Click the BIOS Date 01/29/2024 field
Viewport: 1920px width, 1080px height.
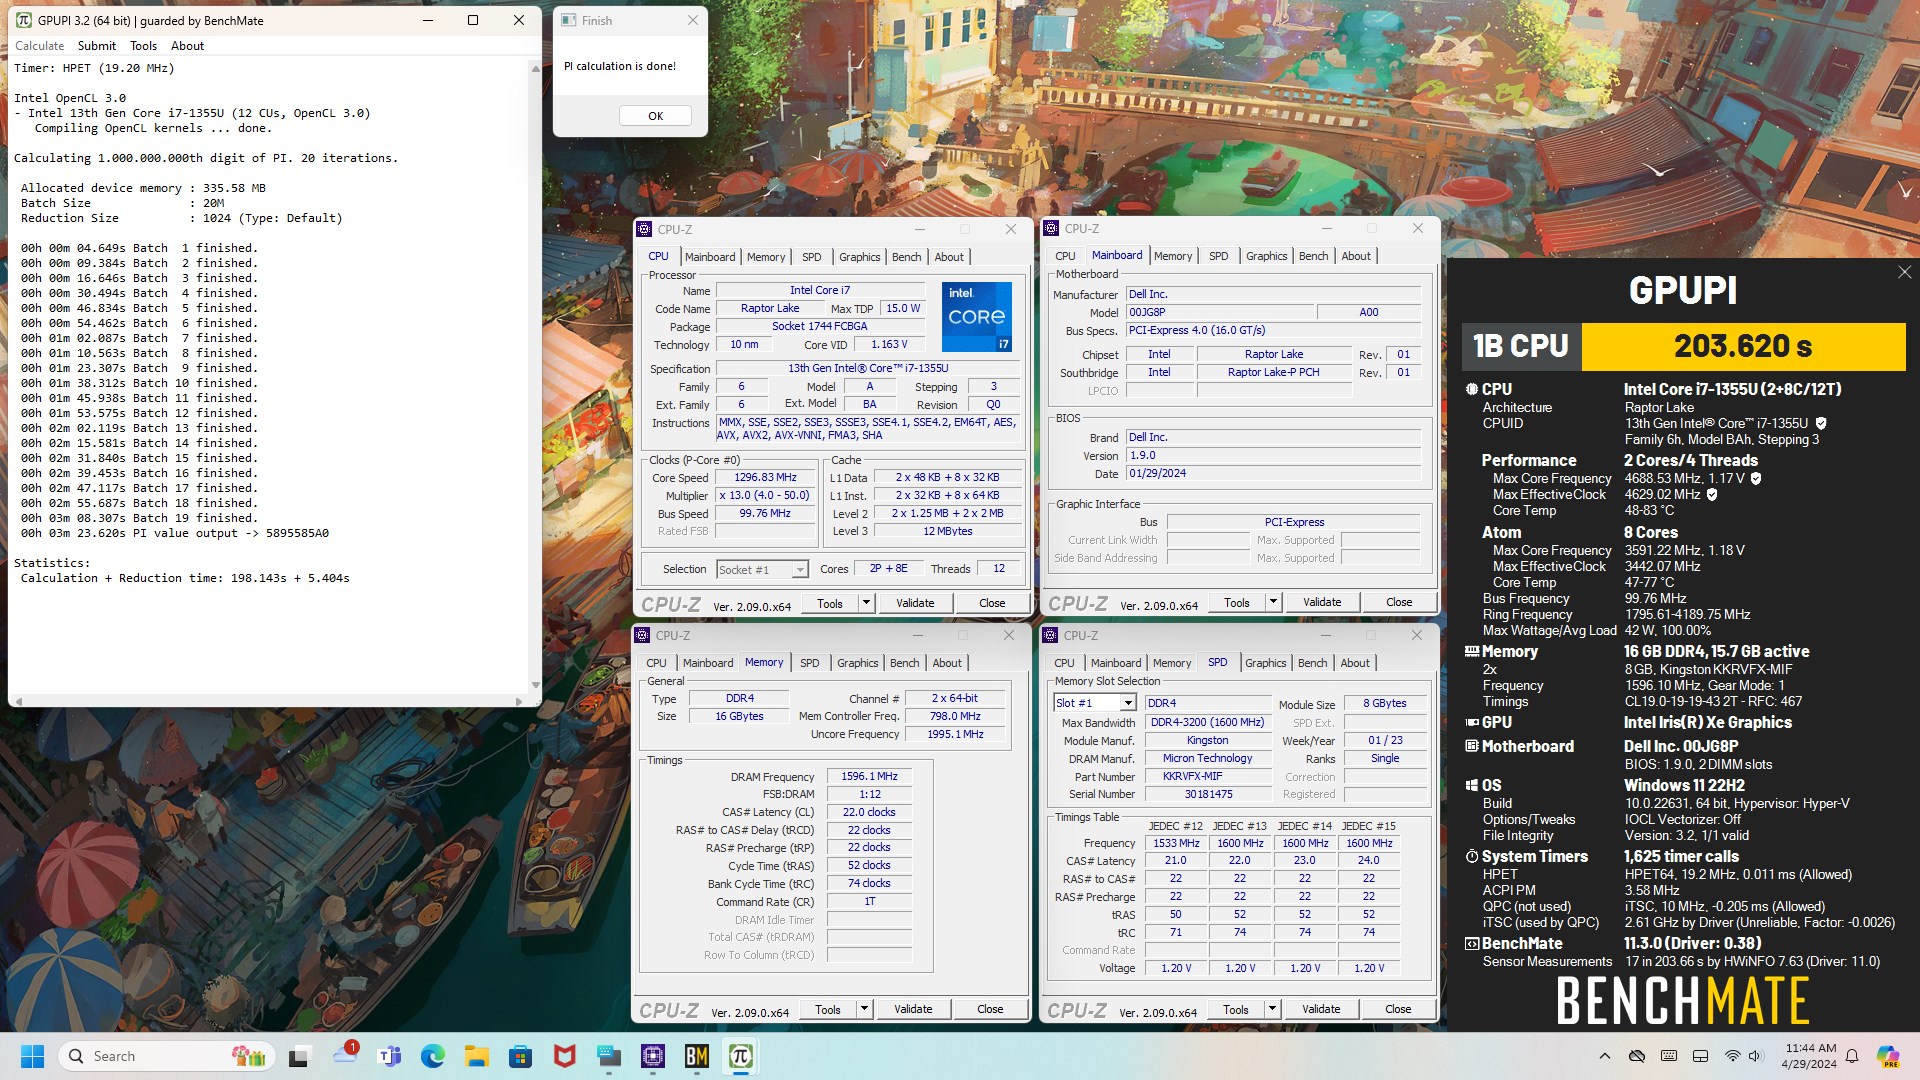click(1274, 473)
